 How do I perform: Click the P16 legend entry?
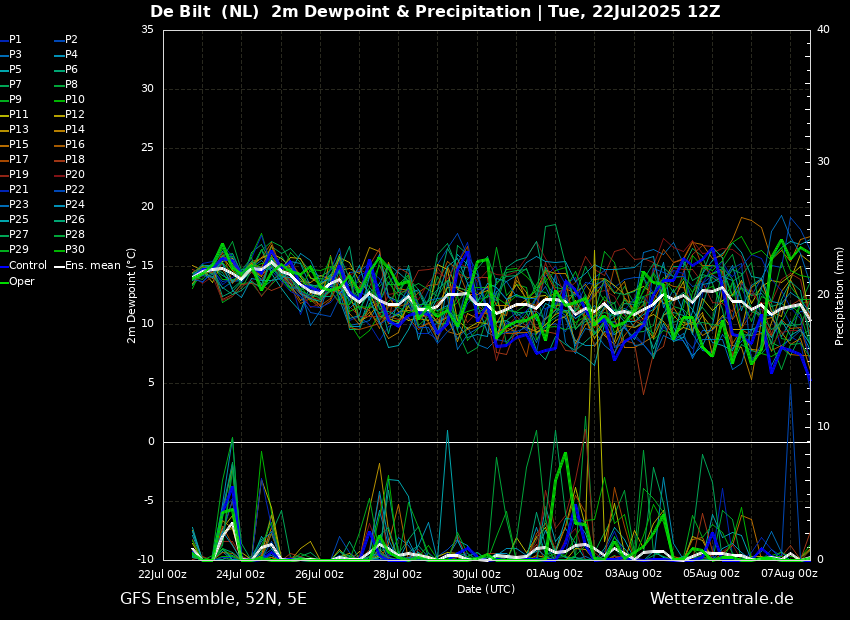point(70,145)
